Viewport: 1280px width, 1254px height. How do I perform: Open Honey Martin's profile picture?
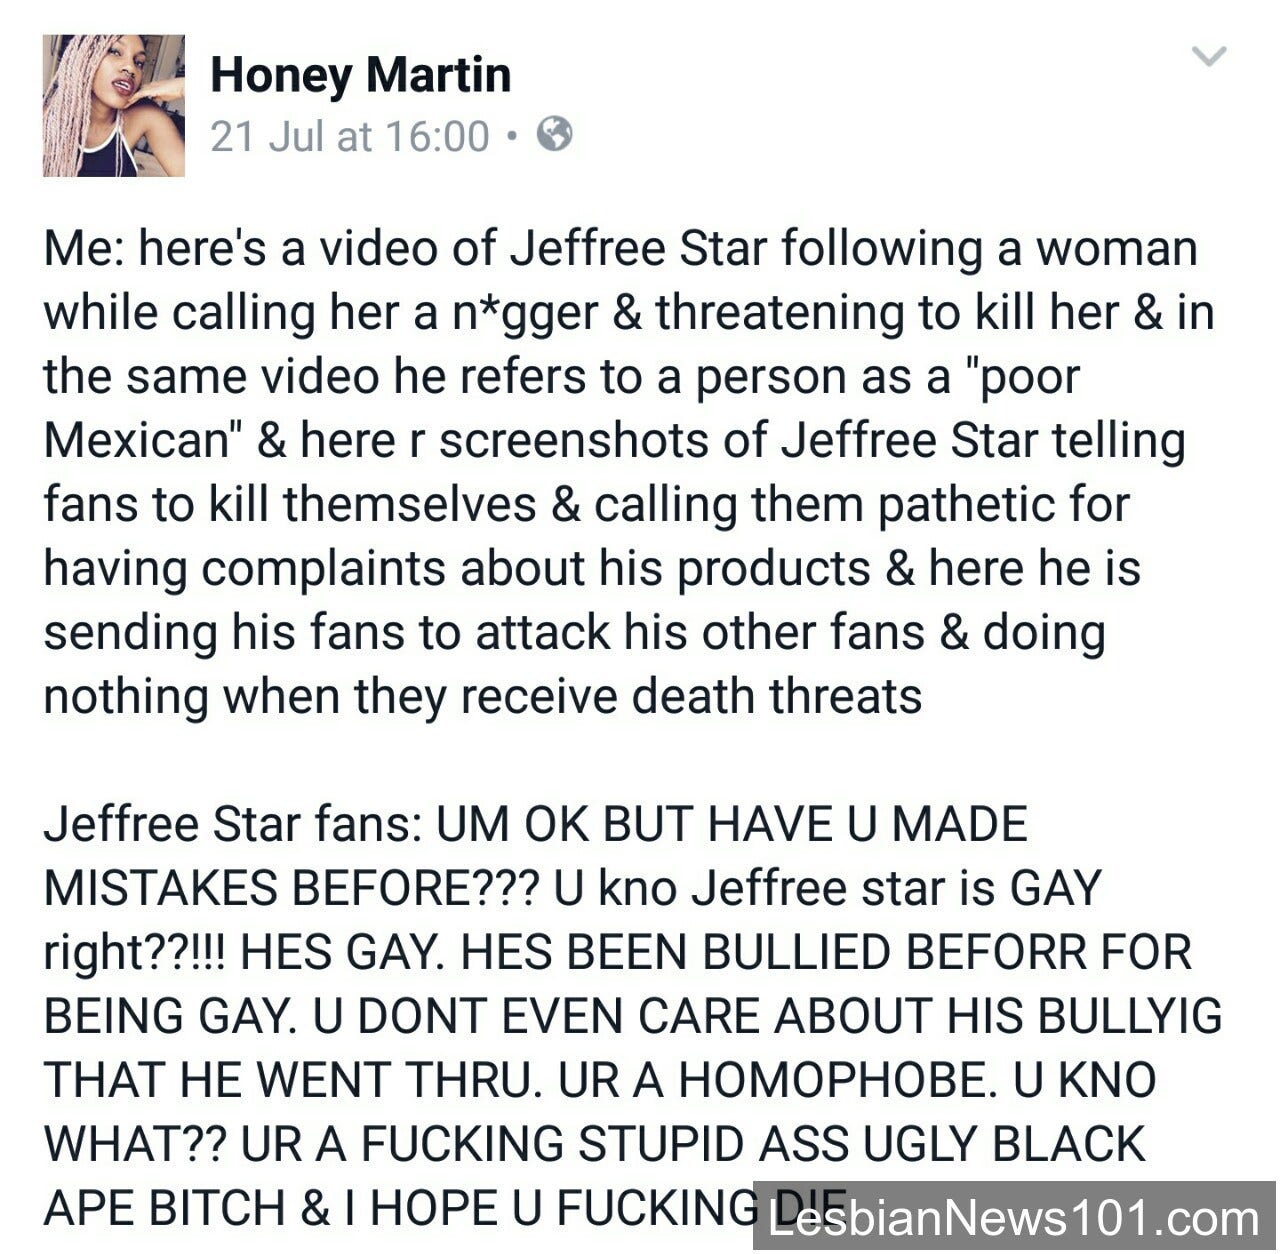tap(114, 106)
